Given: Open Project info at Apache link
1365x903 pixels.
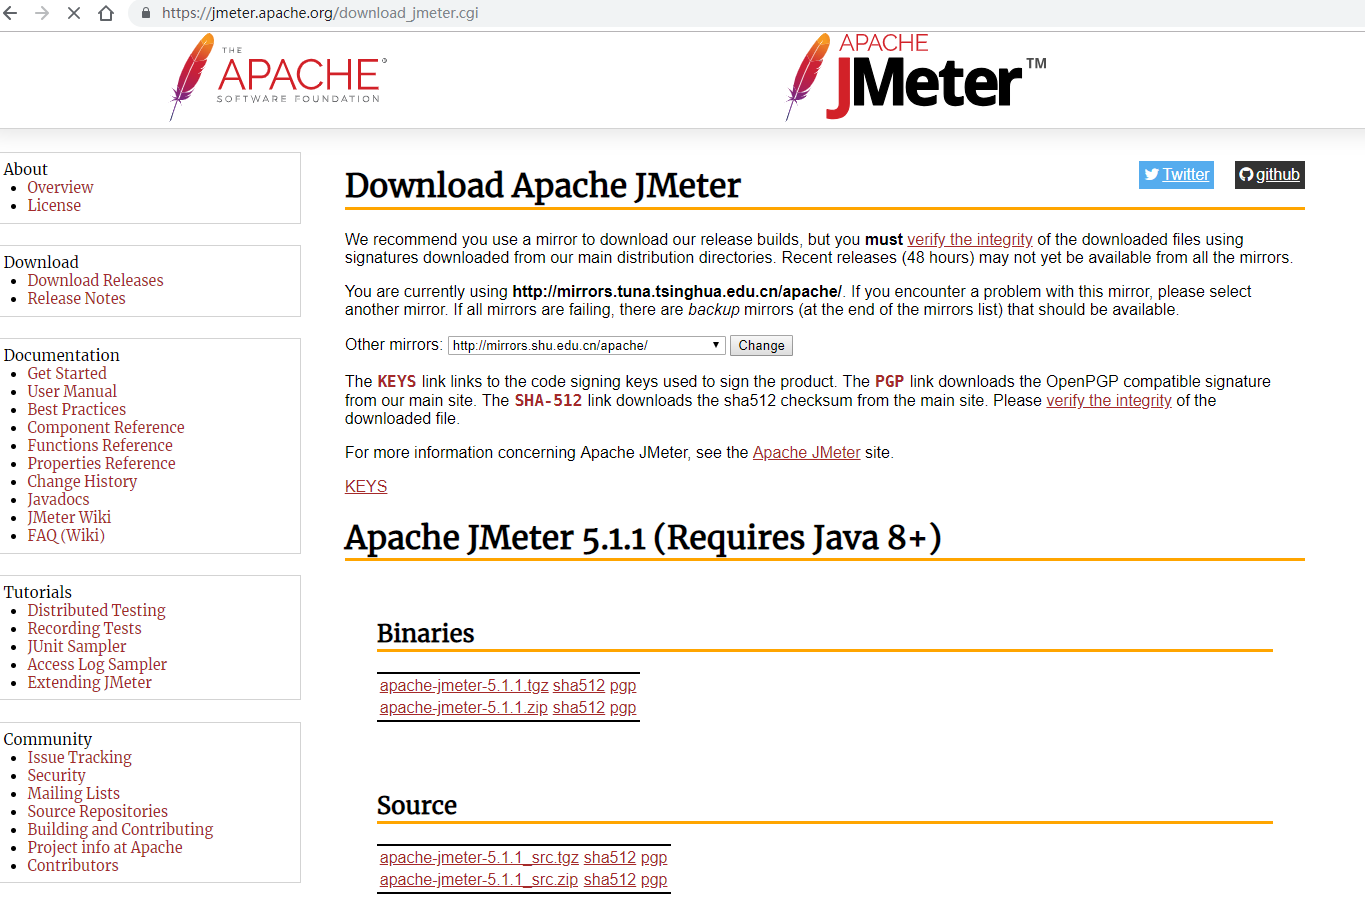Looking at the screenshot, I should click(x=105, y=847).
